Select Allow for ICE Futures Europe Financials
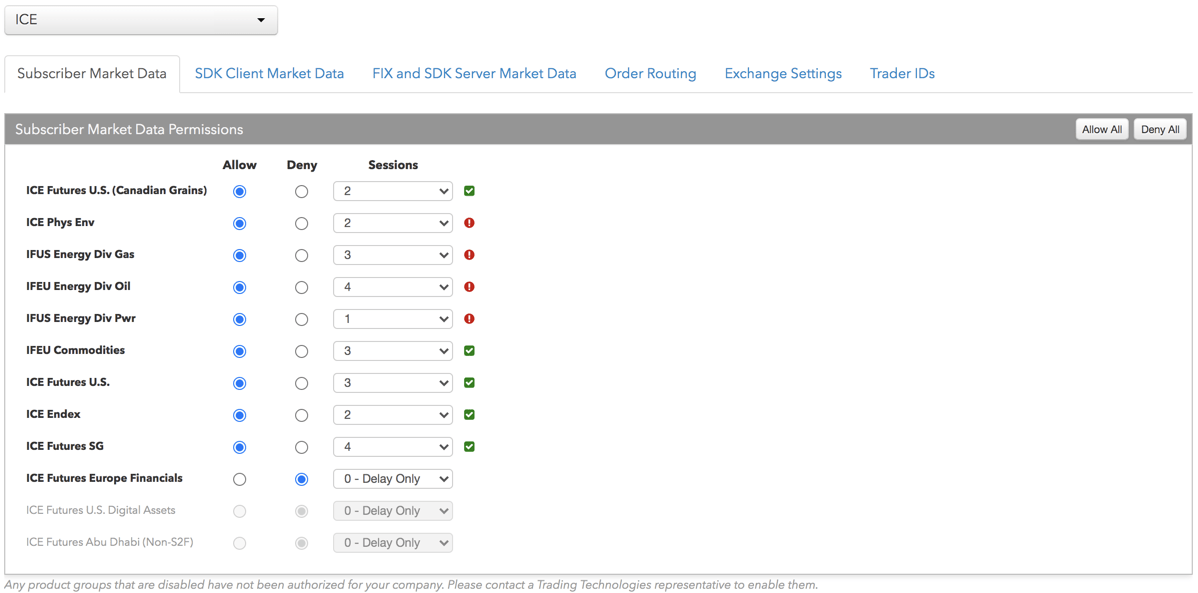The image size is (1198, 593). 240,479
